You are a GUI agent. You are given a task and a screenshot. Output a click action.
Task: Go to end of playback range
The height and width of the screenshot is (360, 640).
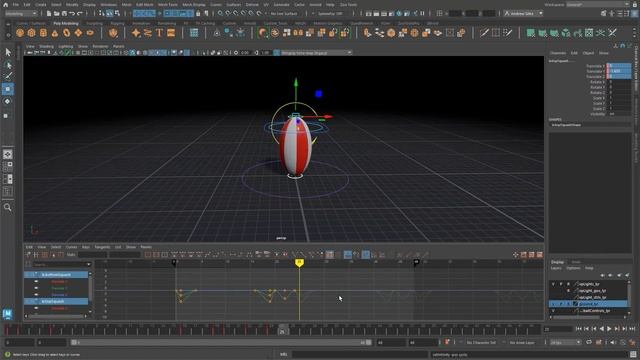click(x=632, y=329)
